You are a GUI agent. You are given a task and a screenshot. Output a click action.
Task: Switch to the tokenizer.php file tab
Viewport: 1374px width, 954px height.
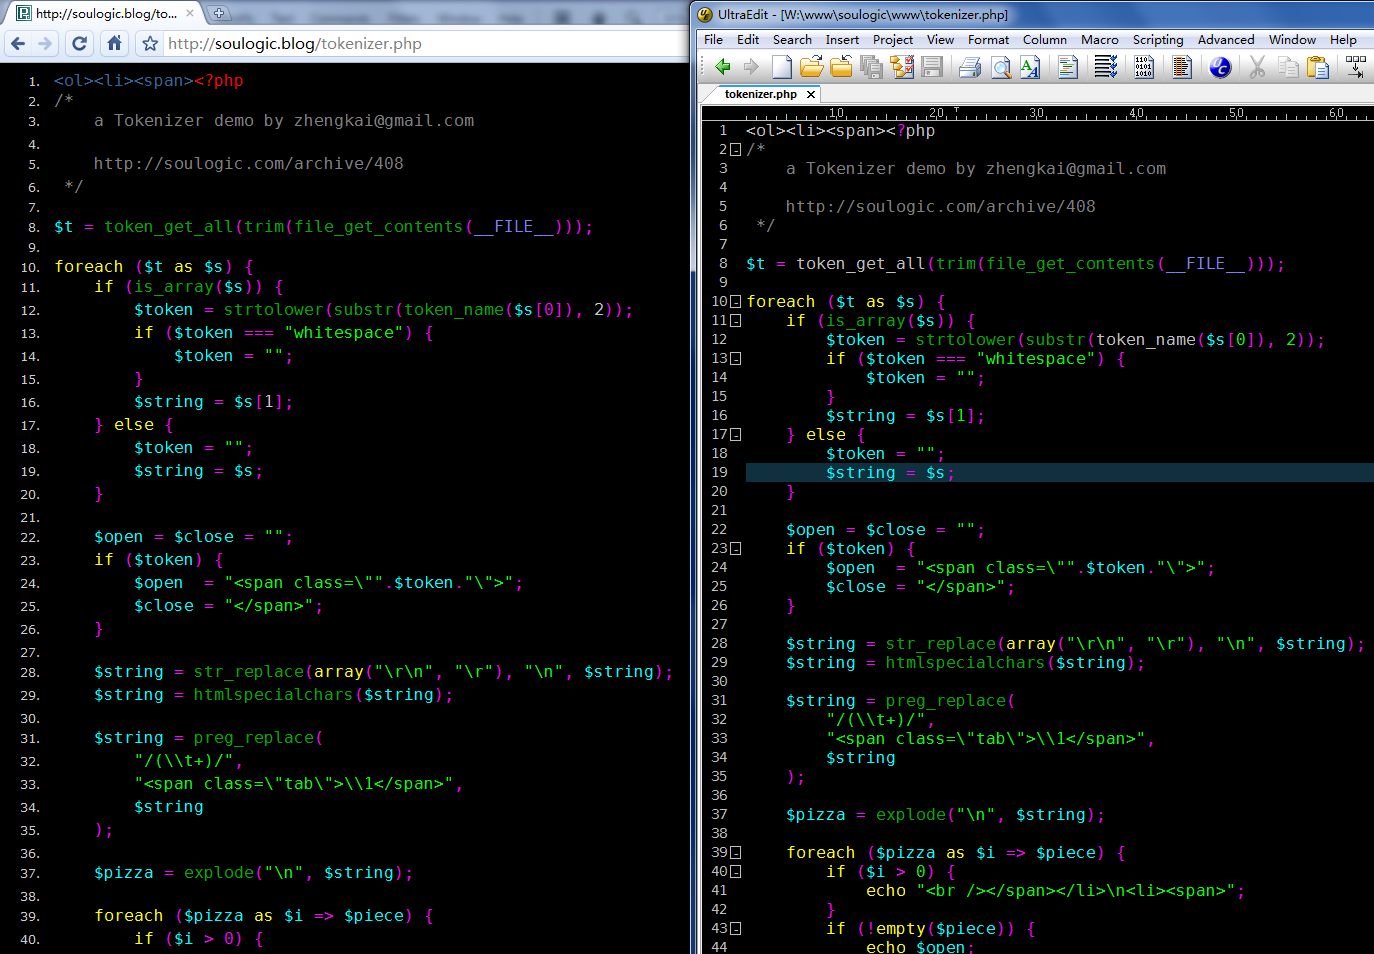(760, 94)
